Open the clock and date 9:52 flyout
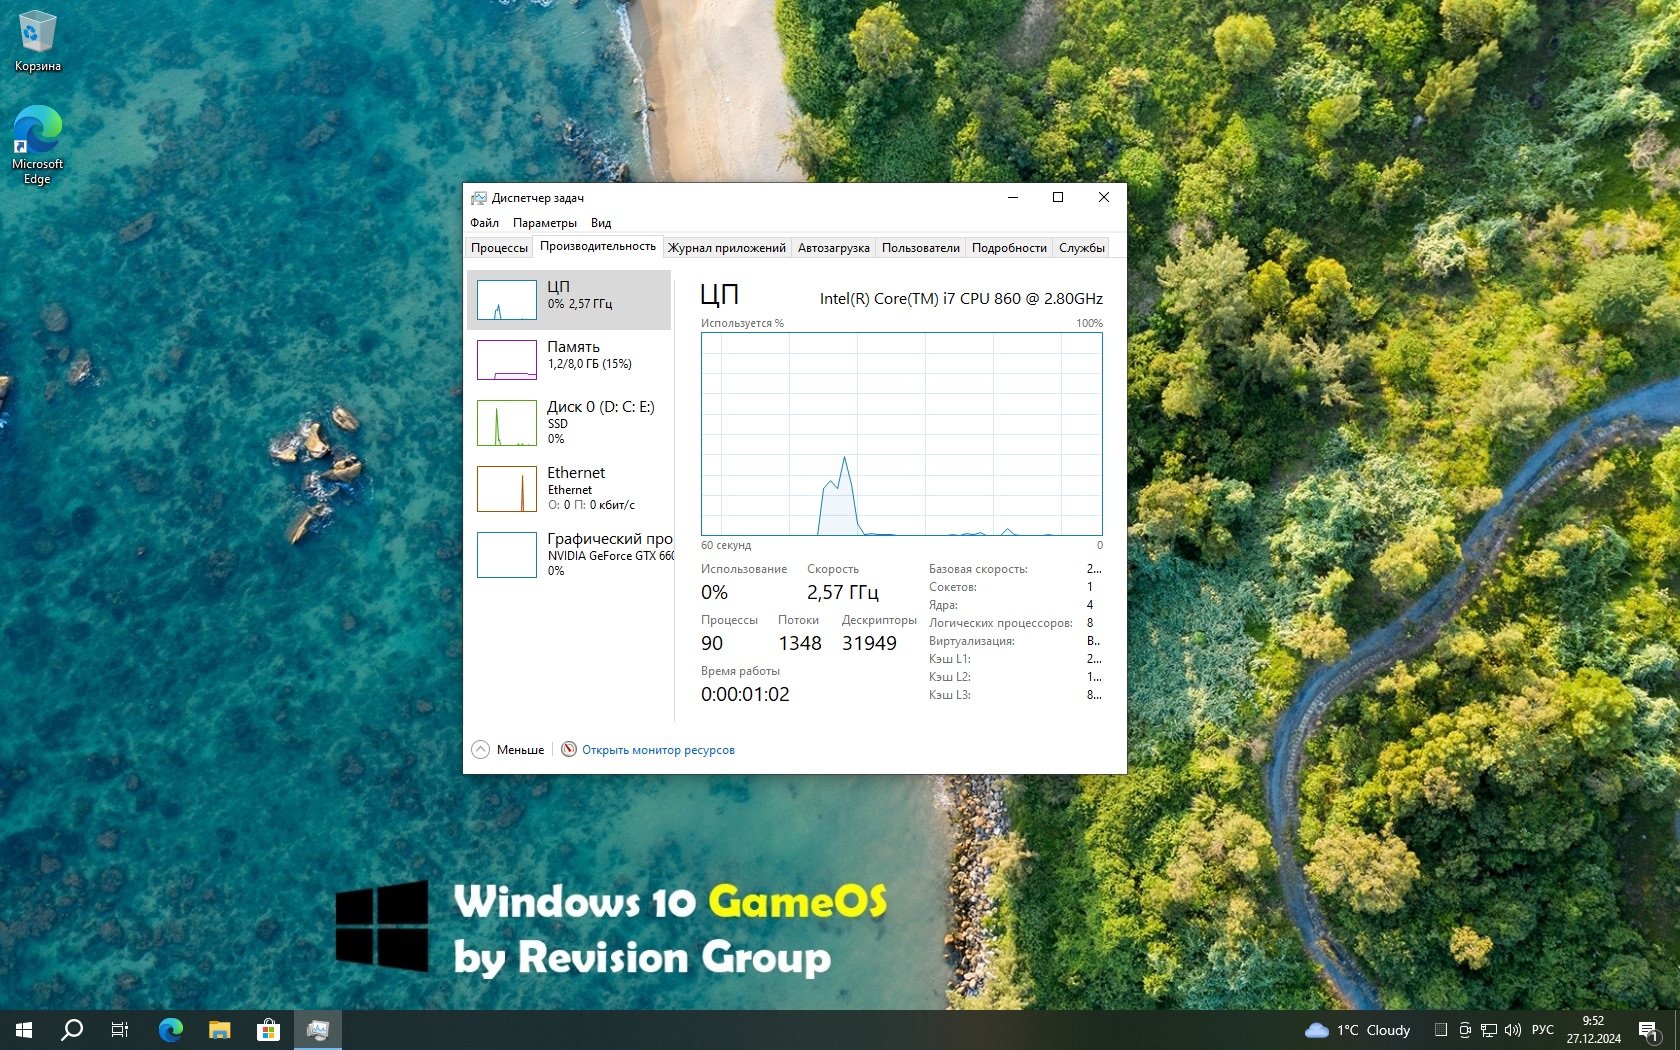 (1594, 1030)
